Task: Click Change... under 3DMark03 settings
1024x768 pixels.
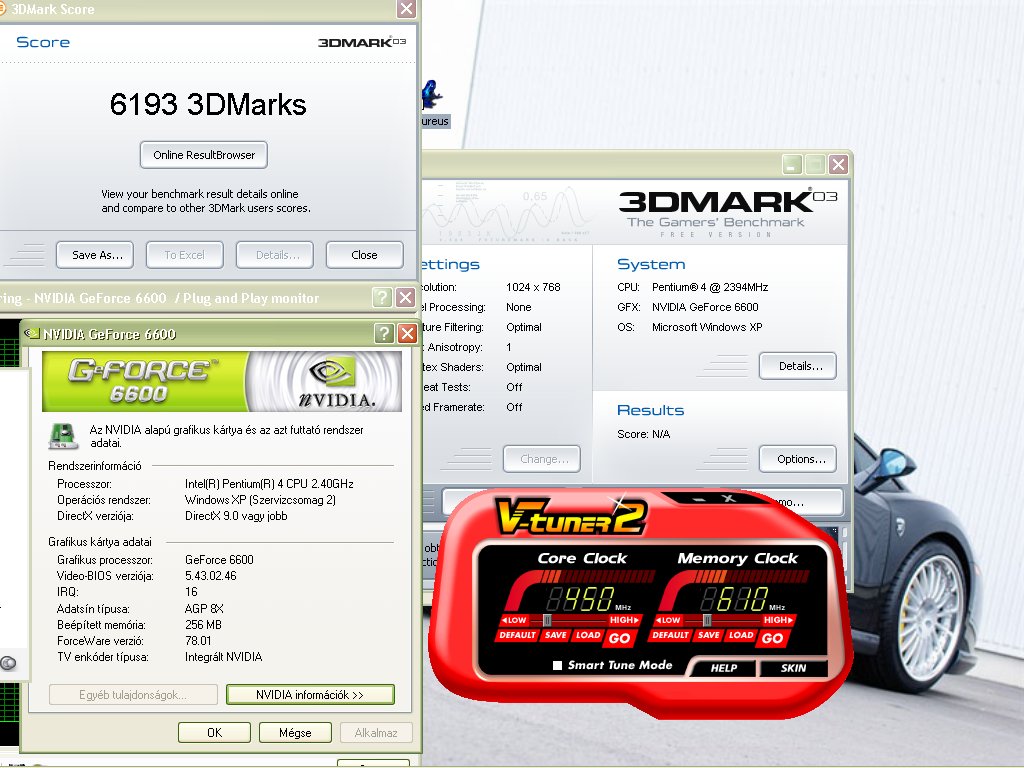Action: 542,459
